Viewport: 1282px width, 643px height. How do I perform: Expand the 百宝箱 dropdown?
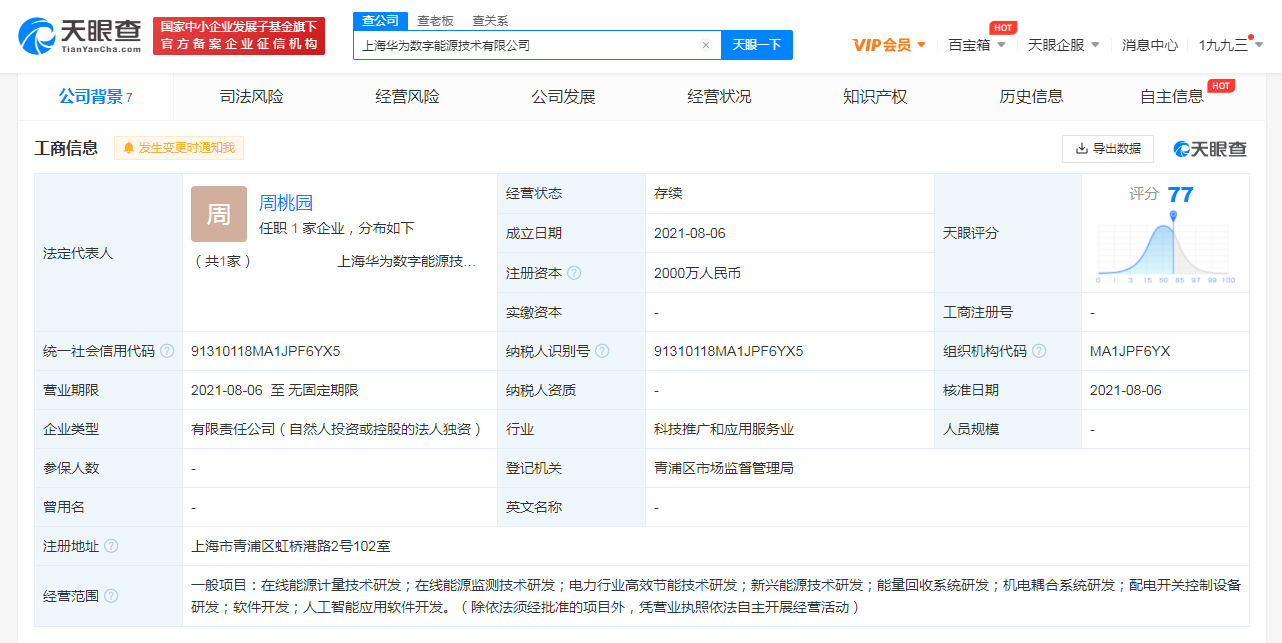tap(977, 45)
